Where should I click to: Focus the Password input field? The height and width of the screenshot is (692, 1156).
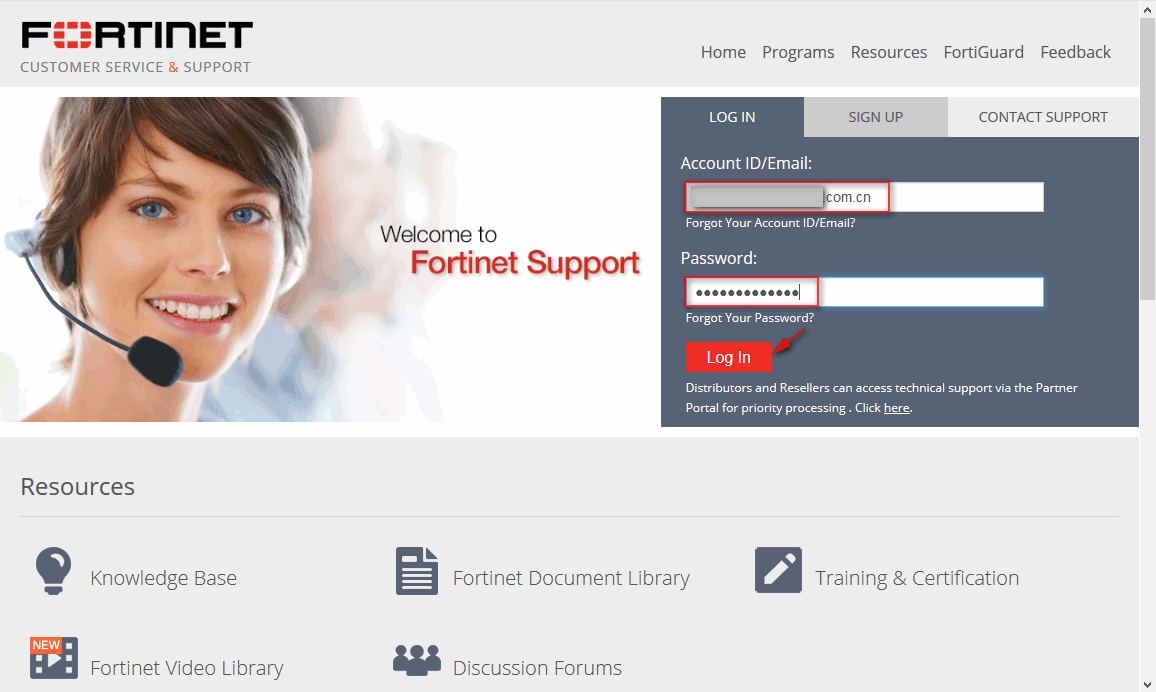click(864, 292)
